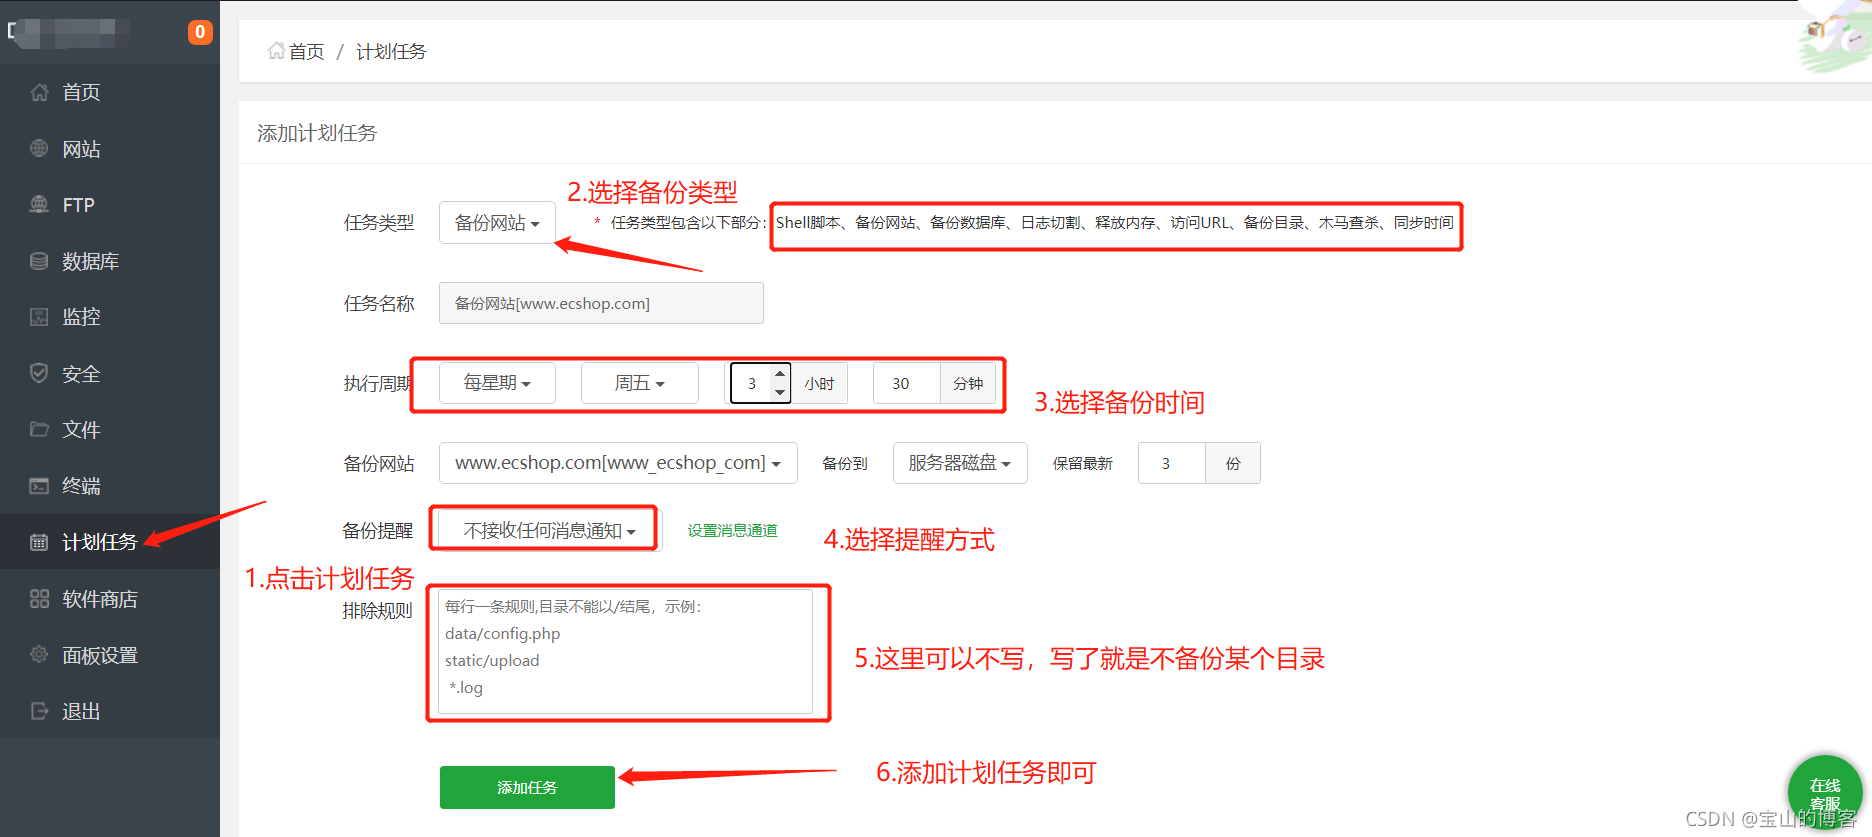Click the FTP sidebar icon

[x=39, y=205]
